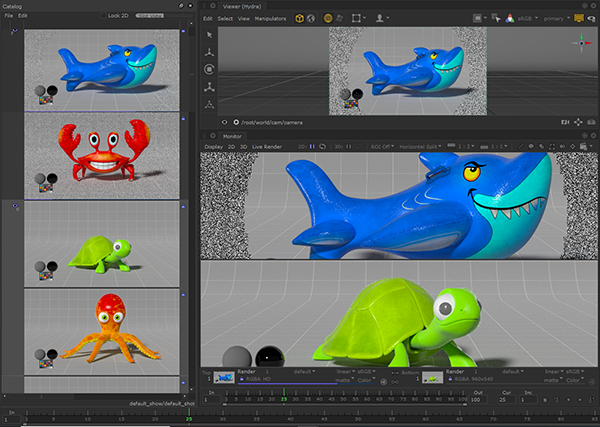Open the Horizontal Split dropdown

pos(421,146)
